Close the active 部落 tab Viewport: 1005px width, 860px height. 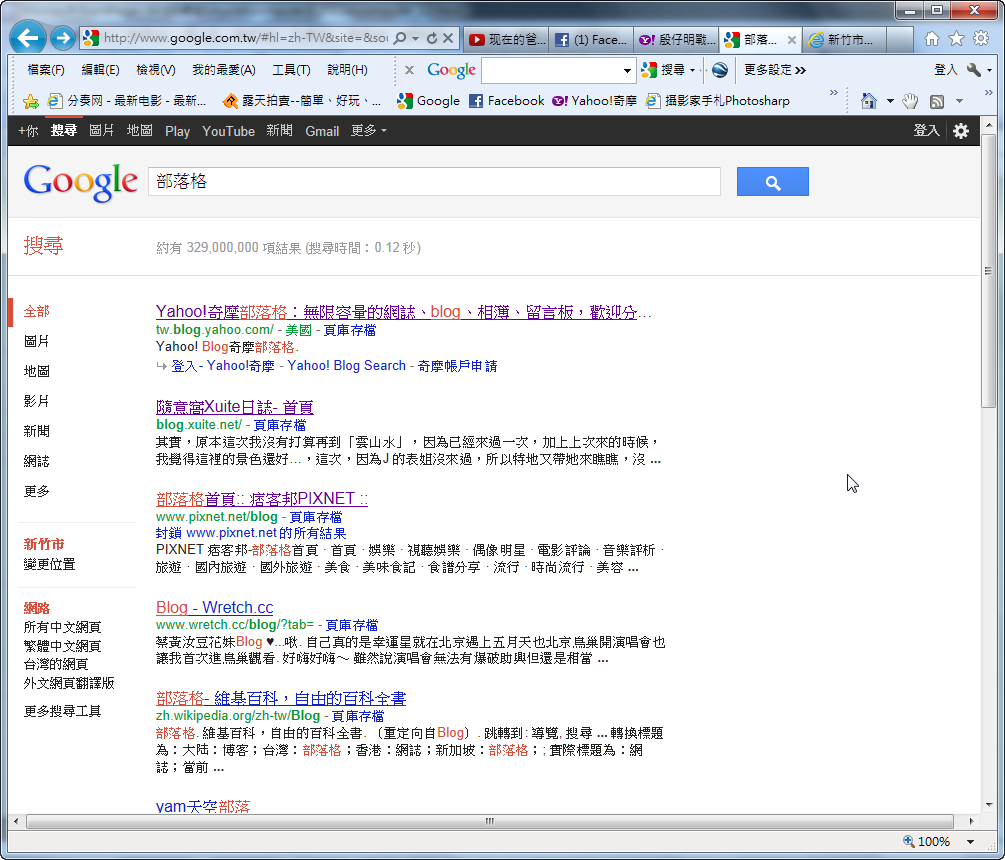(x=792, y=40)
